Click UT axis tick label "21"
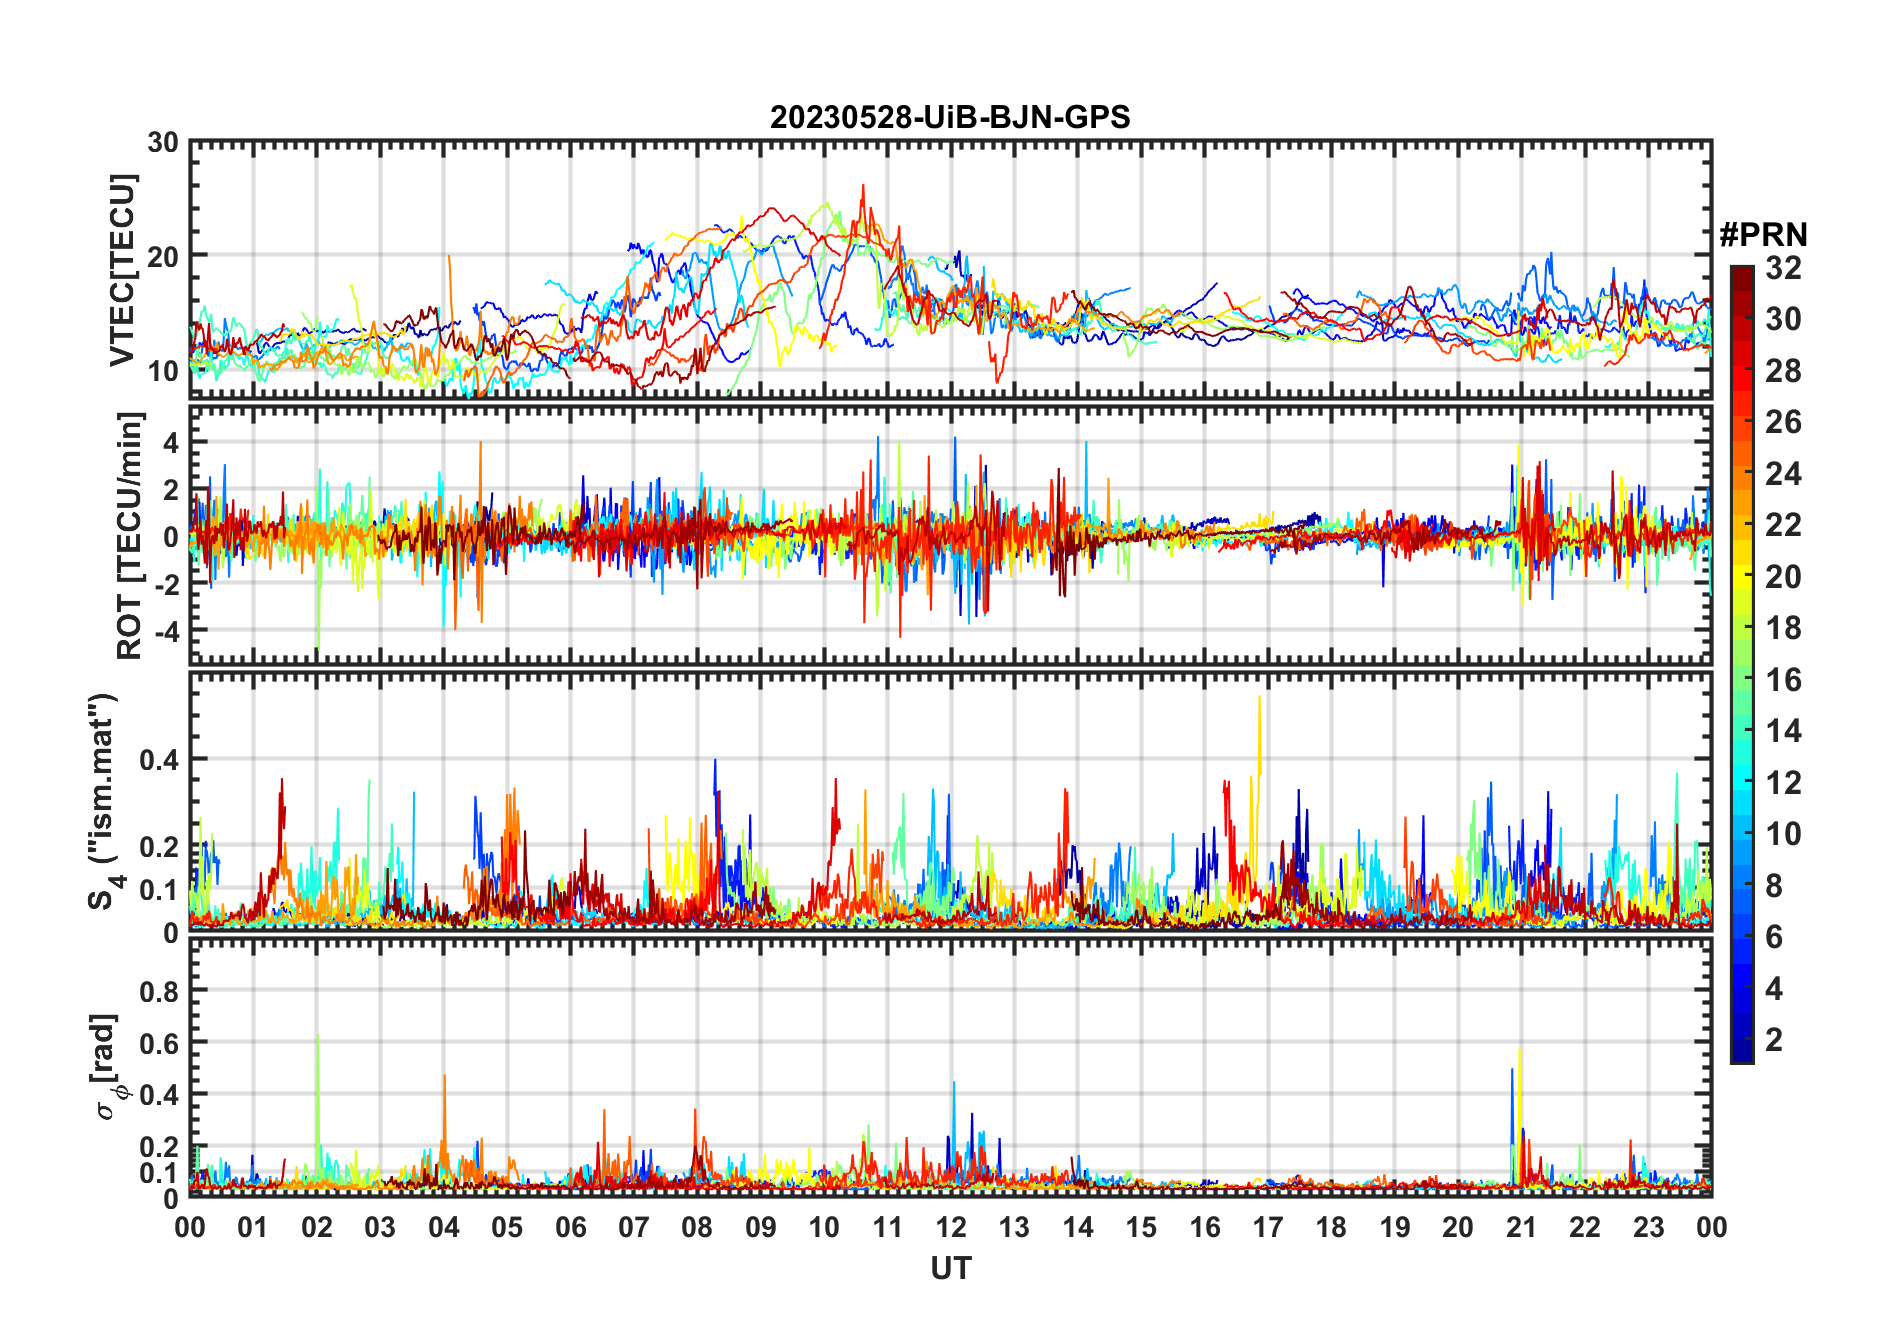 1521,1227
